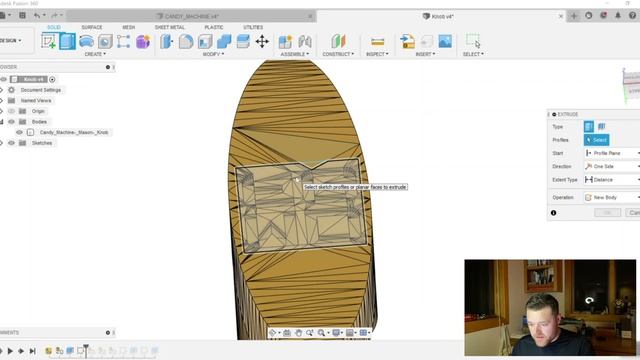Select the Offset Face tool
The image size is (640, 360).
(x=243, y=42)
